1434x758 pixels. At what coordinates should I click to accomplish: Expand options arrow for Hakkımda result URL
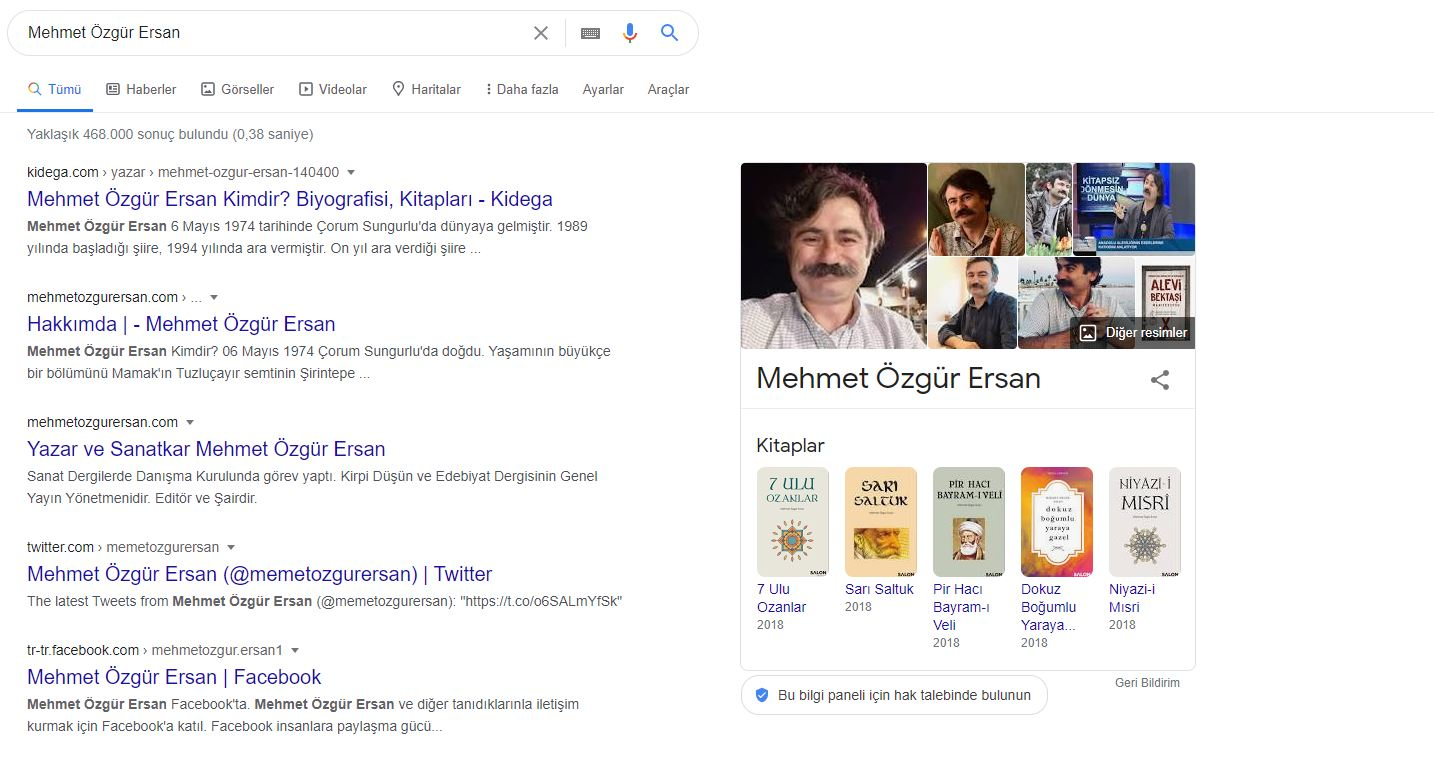pyautogui.click(x=214, y=297)
